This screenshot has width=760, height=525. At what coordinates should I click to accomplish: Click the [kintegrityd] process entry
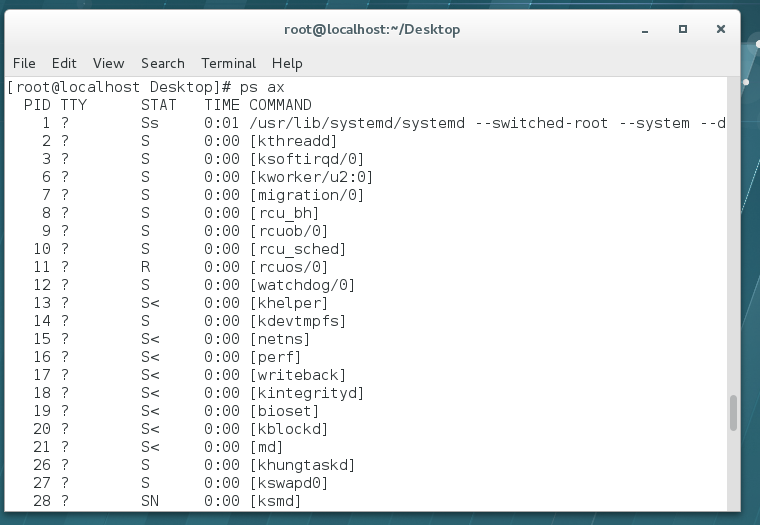(x=306, y=392)
